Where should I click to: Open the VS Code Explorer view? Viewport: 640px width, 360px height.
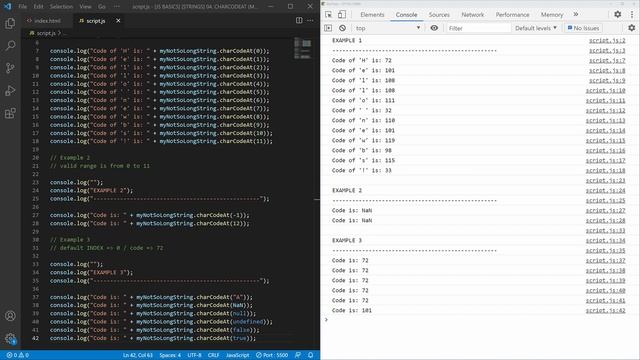coord(10,23)
